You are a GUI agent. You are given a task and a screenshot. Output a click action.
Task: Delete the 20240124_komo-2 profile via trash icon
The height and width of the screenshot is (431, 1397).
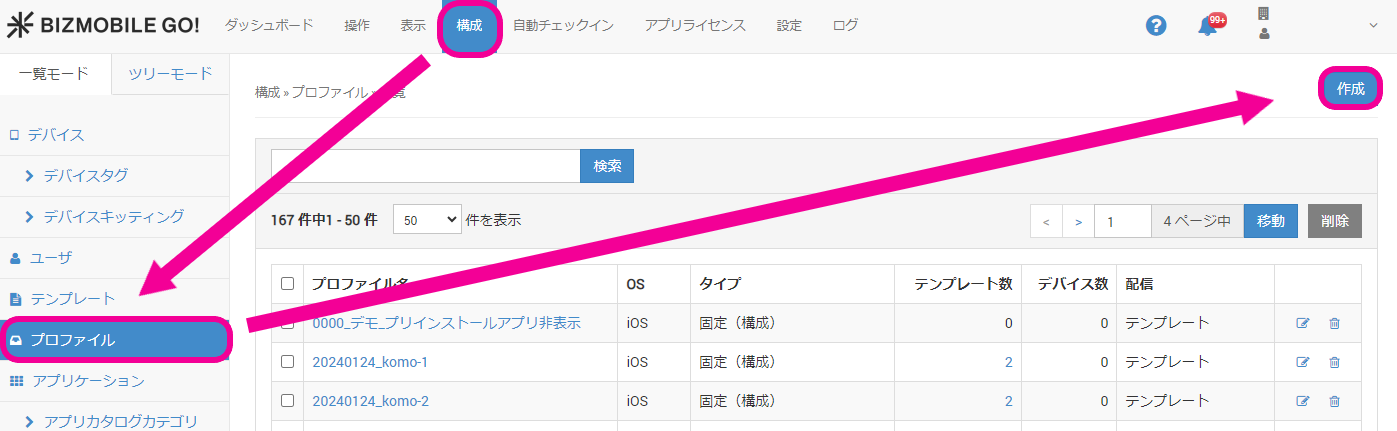point(1334,401)
